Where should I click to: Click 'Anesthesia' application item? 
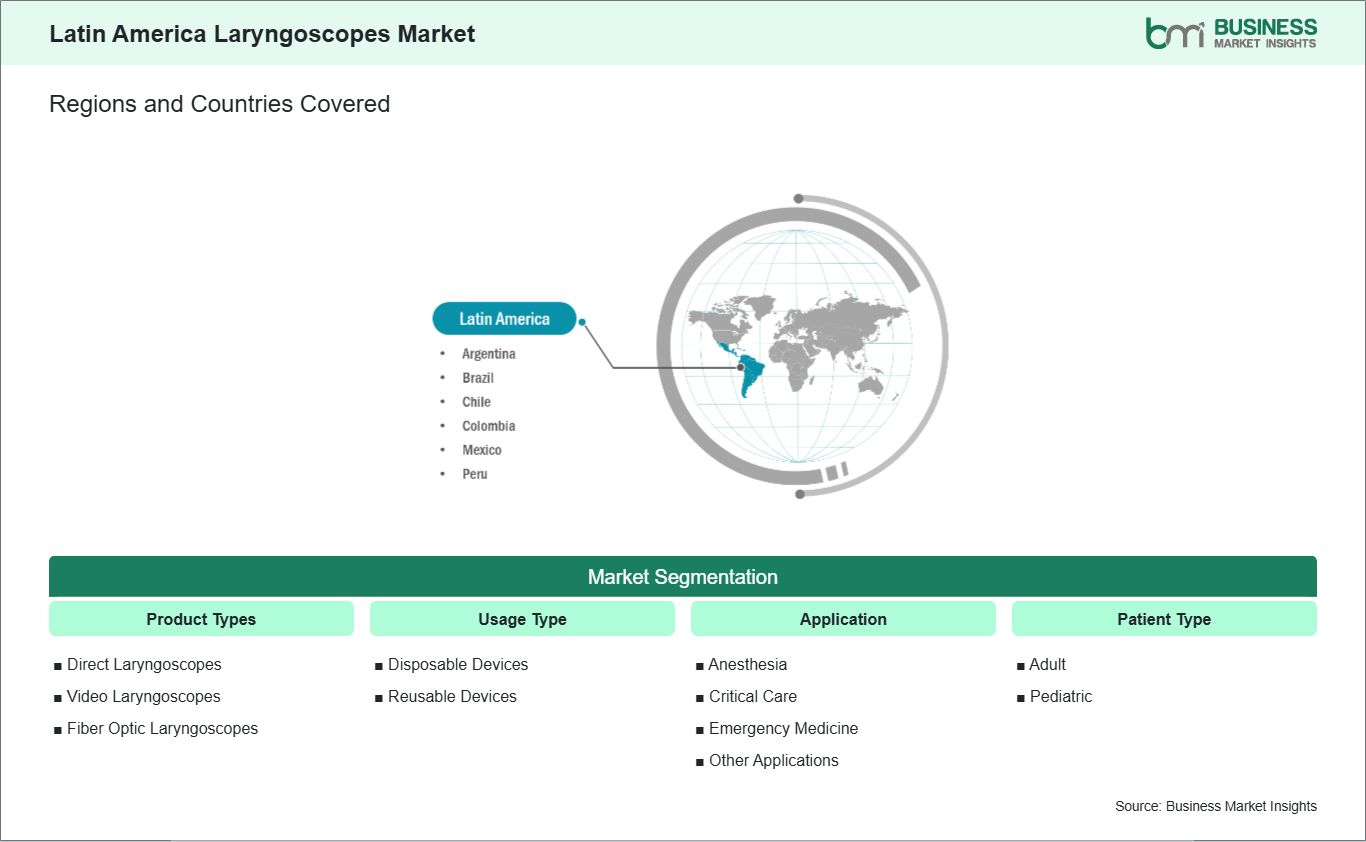pyautogui.click(x=742, y=664)
